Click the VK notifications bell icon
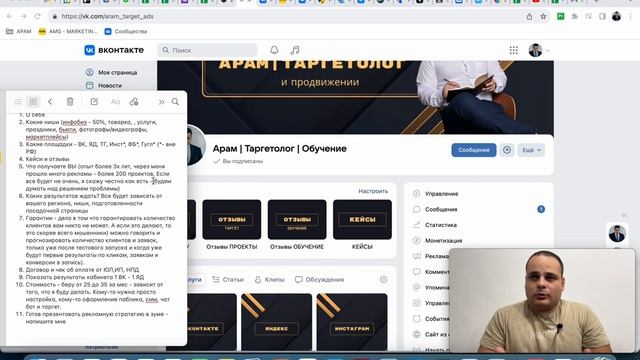This screenshot has height=360, width=640. pyautogui.click(x=274, y=50)
